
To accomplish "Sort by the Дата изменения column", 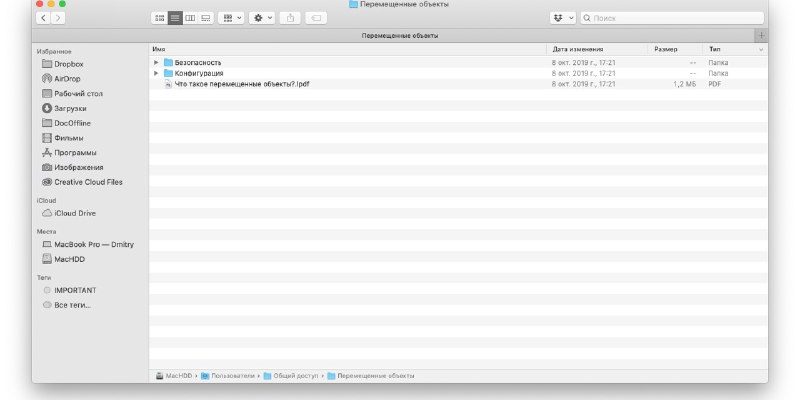I will [x=578, y=49].
